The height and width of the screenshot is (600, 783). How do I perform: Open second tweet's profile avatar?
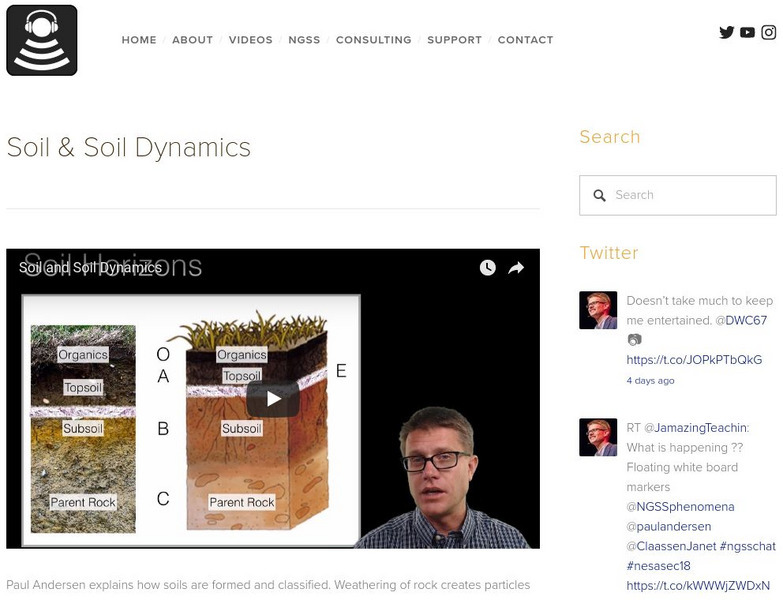pos(598,437)
